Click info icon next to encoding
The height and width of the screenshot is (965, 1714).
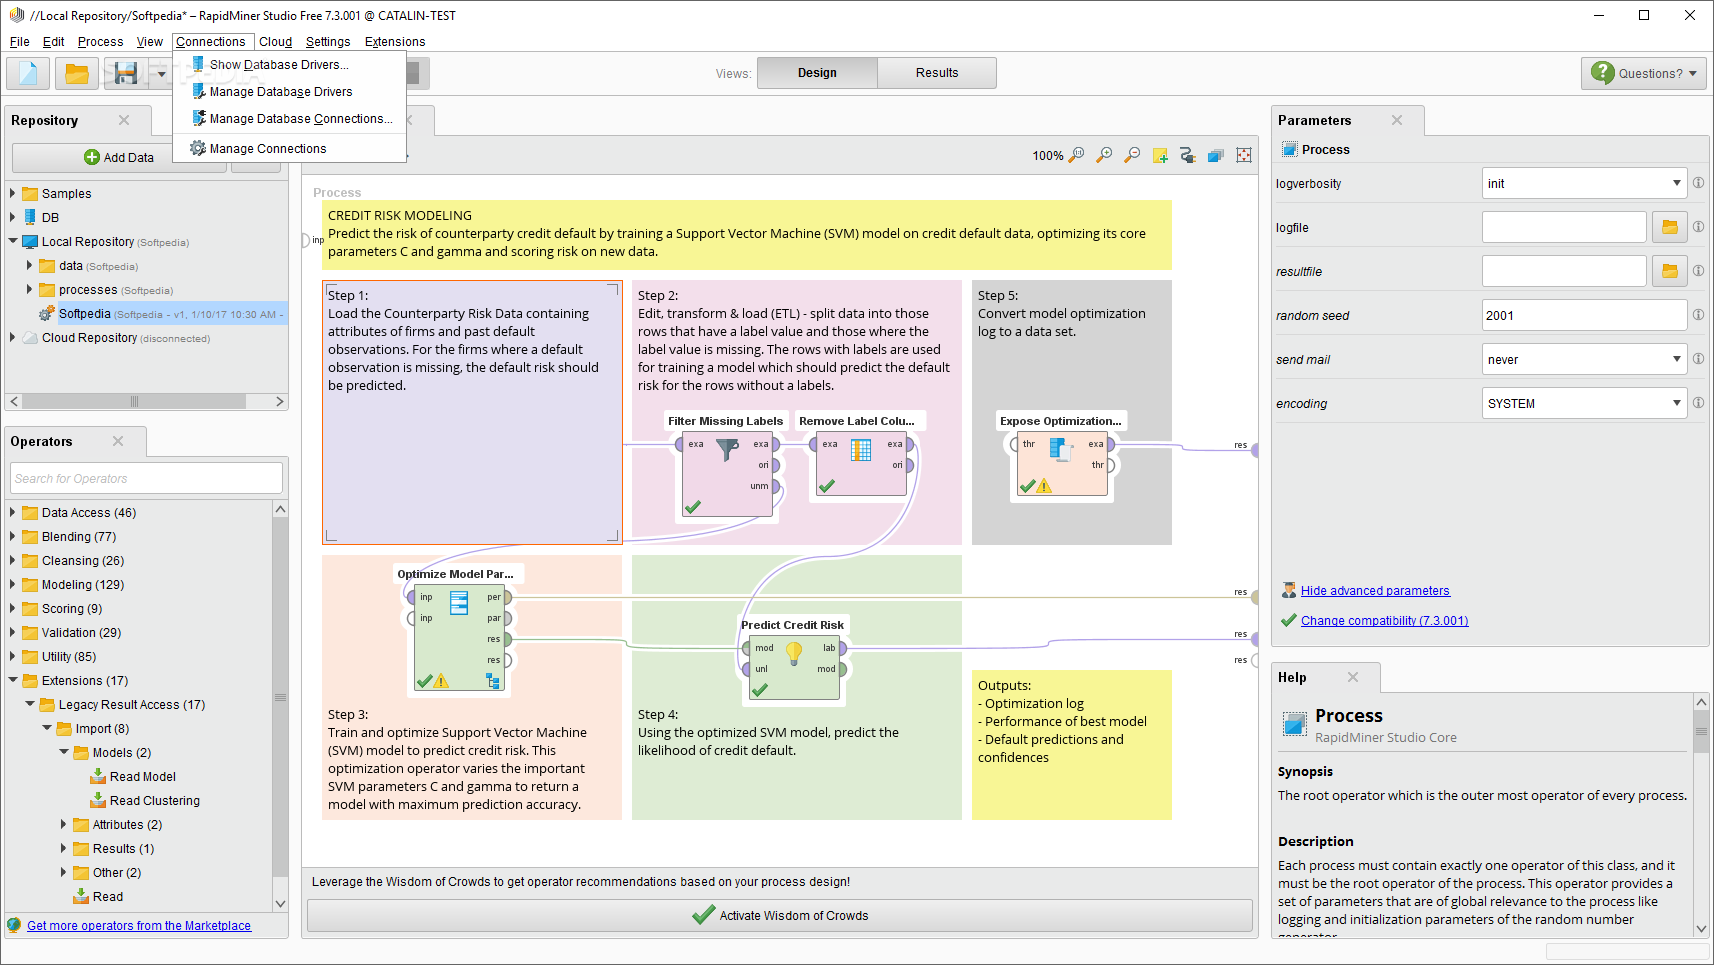click(x=1698, y=403)
